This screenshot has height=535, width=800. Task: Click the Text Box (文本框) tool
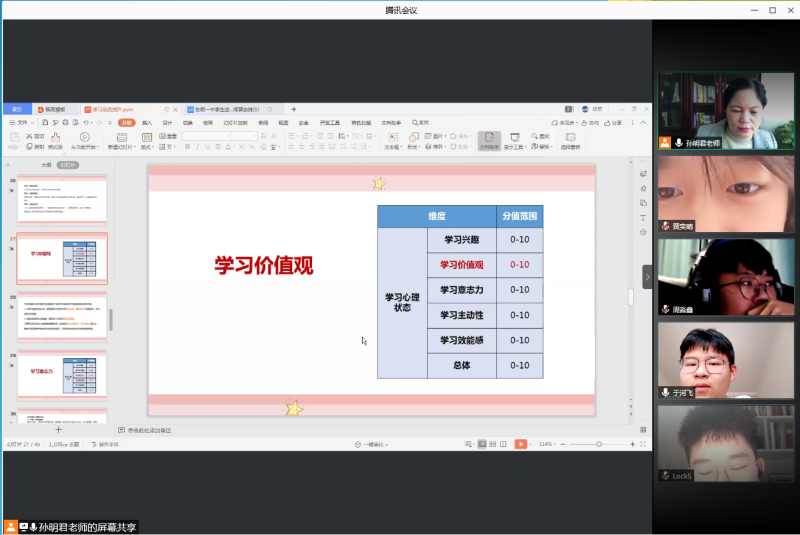(x=393, y=138)
